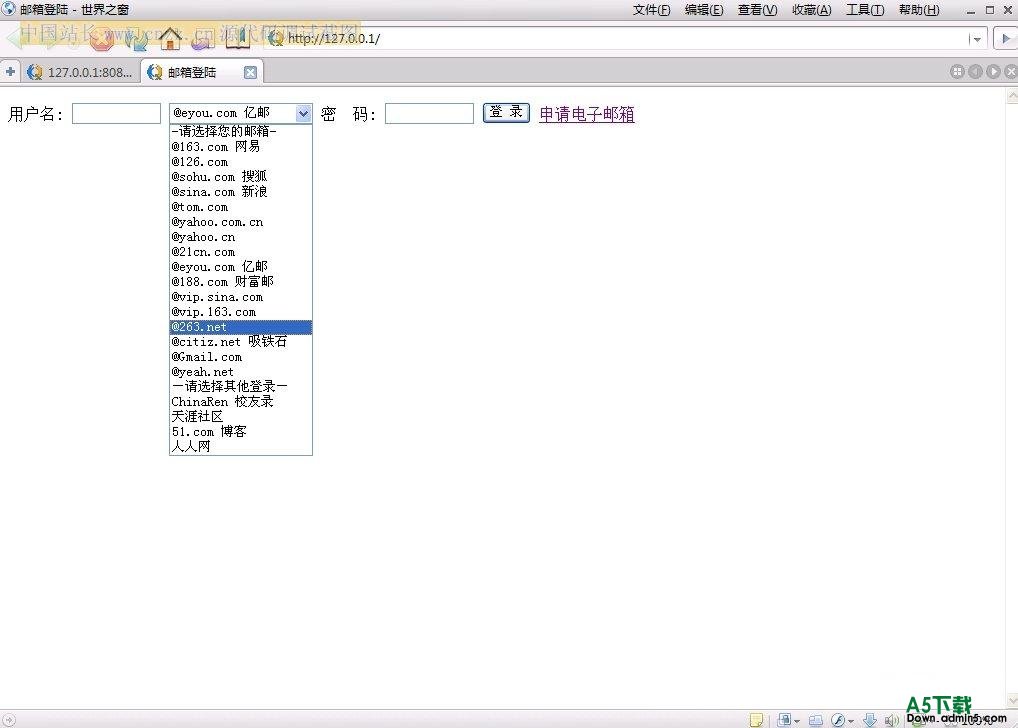Focus the 密码 password input field
The height and width of the screenshot is (728, 1018).
pyautogui.click(x=429, y=113)
